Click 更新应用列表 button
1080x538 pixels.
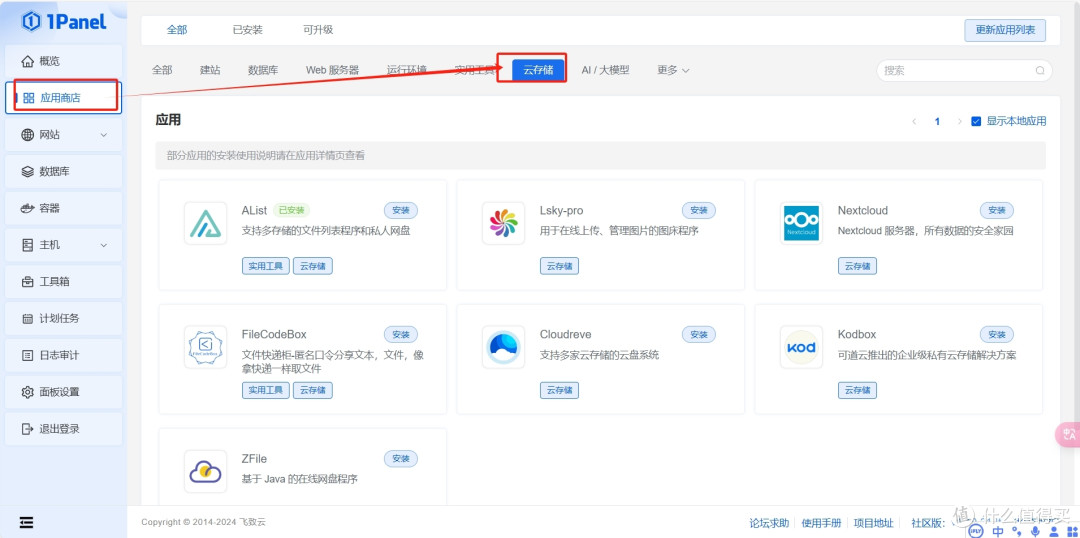tap(1005, 30)
